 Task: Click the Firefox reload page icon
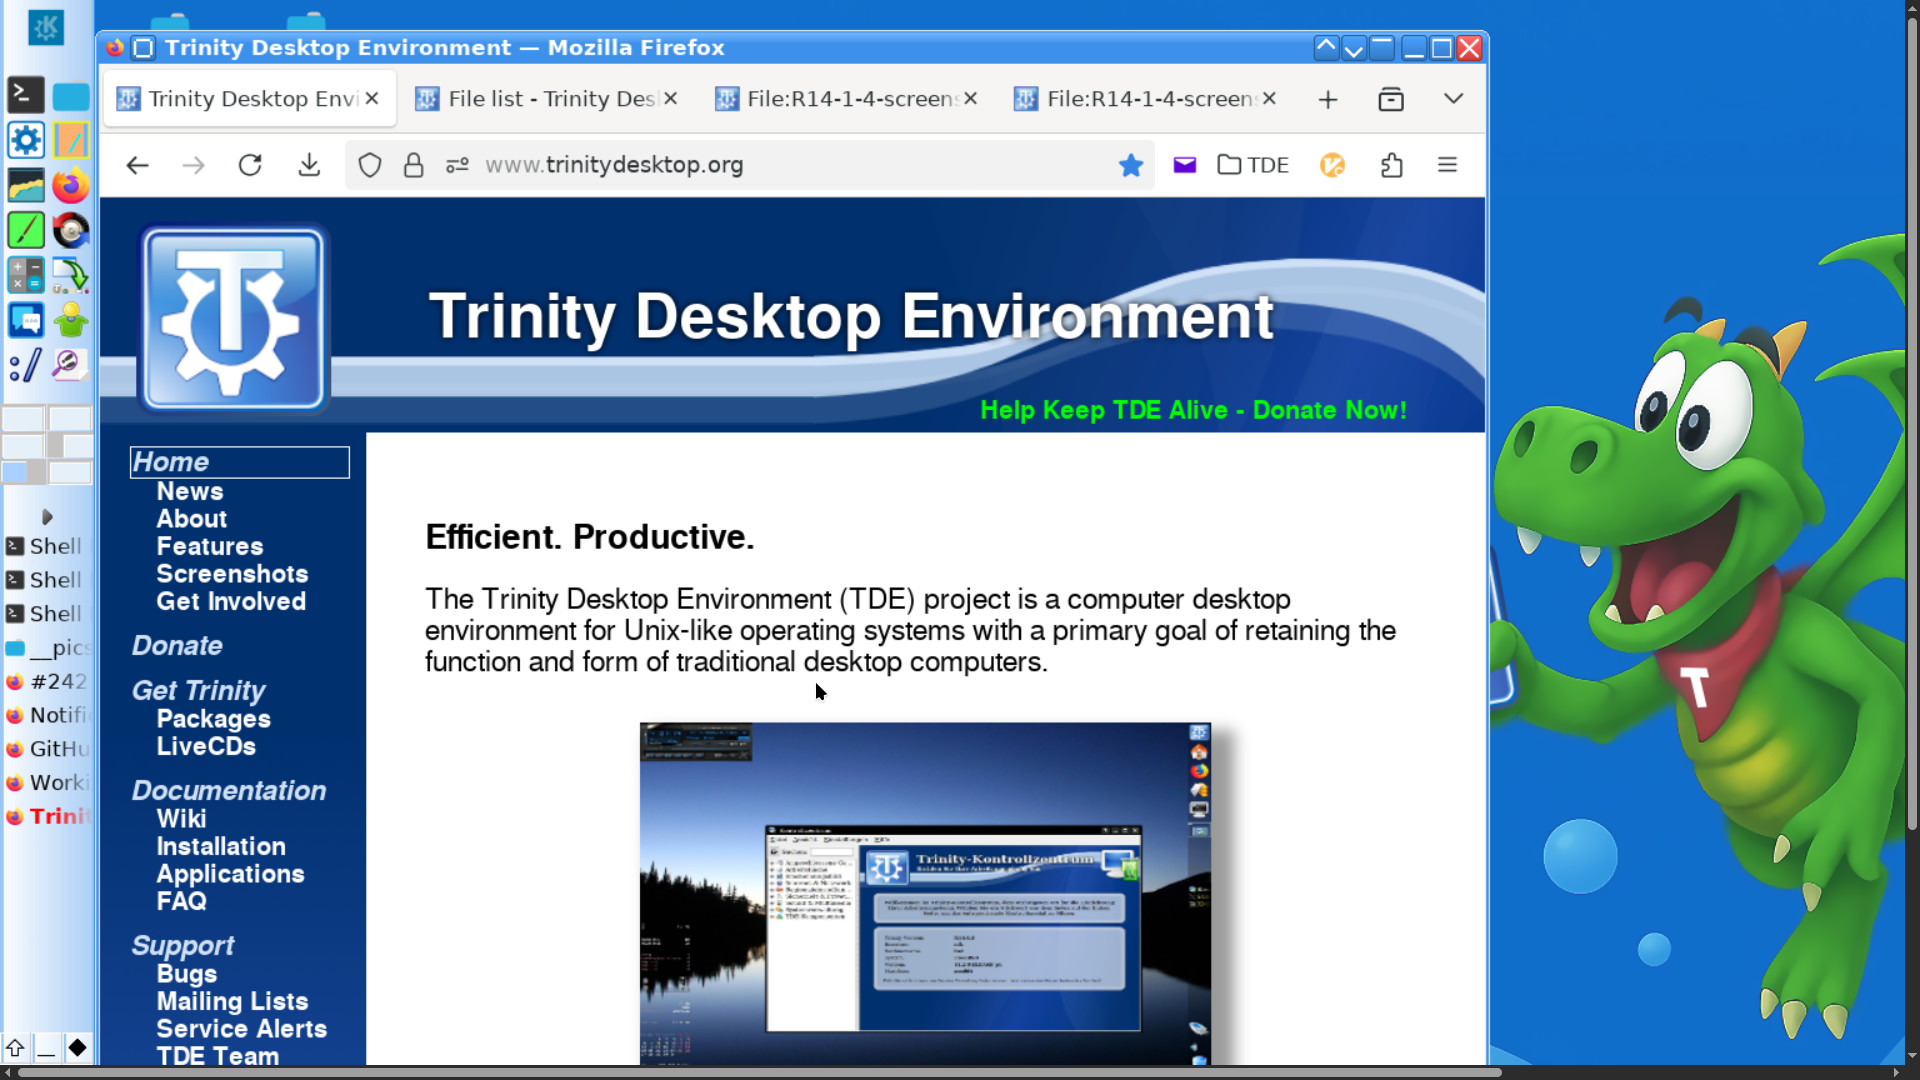click(250, 165)
